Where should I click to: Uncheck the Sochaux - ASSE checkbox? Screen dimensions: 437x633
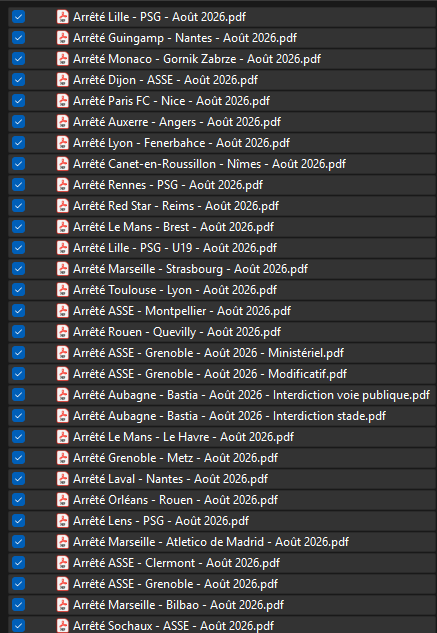click(x=18, y=625)
